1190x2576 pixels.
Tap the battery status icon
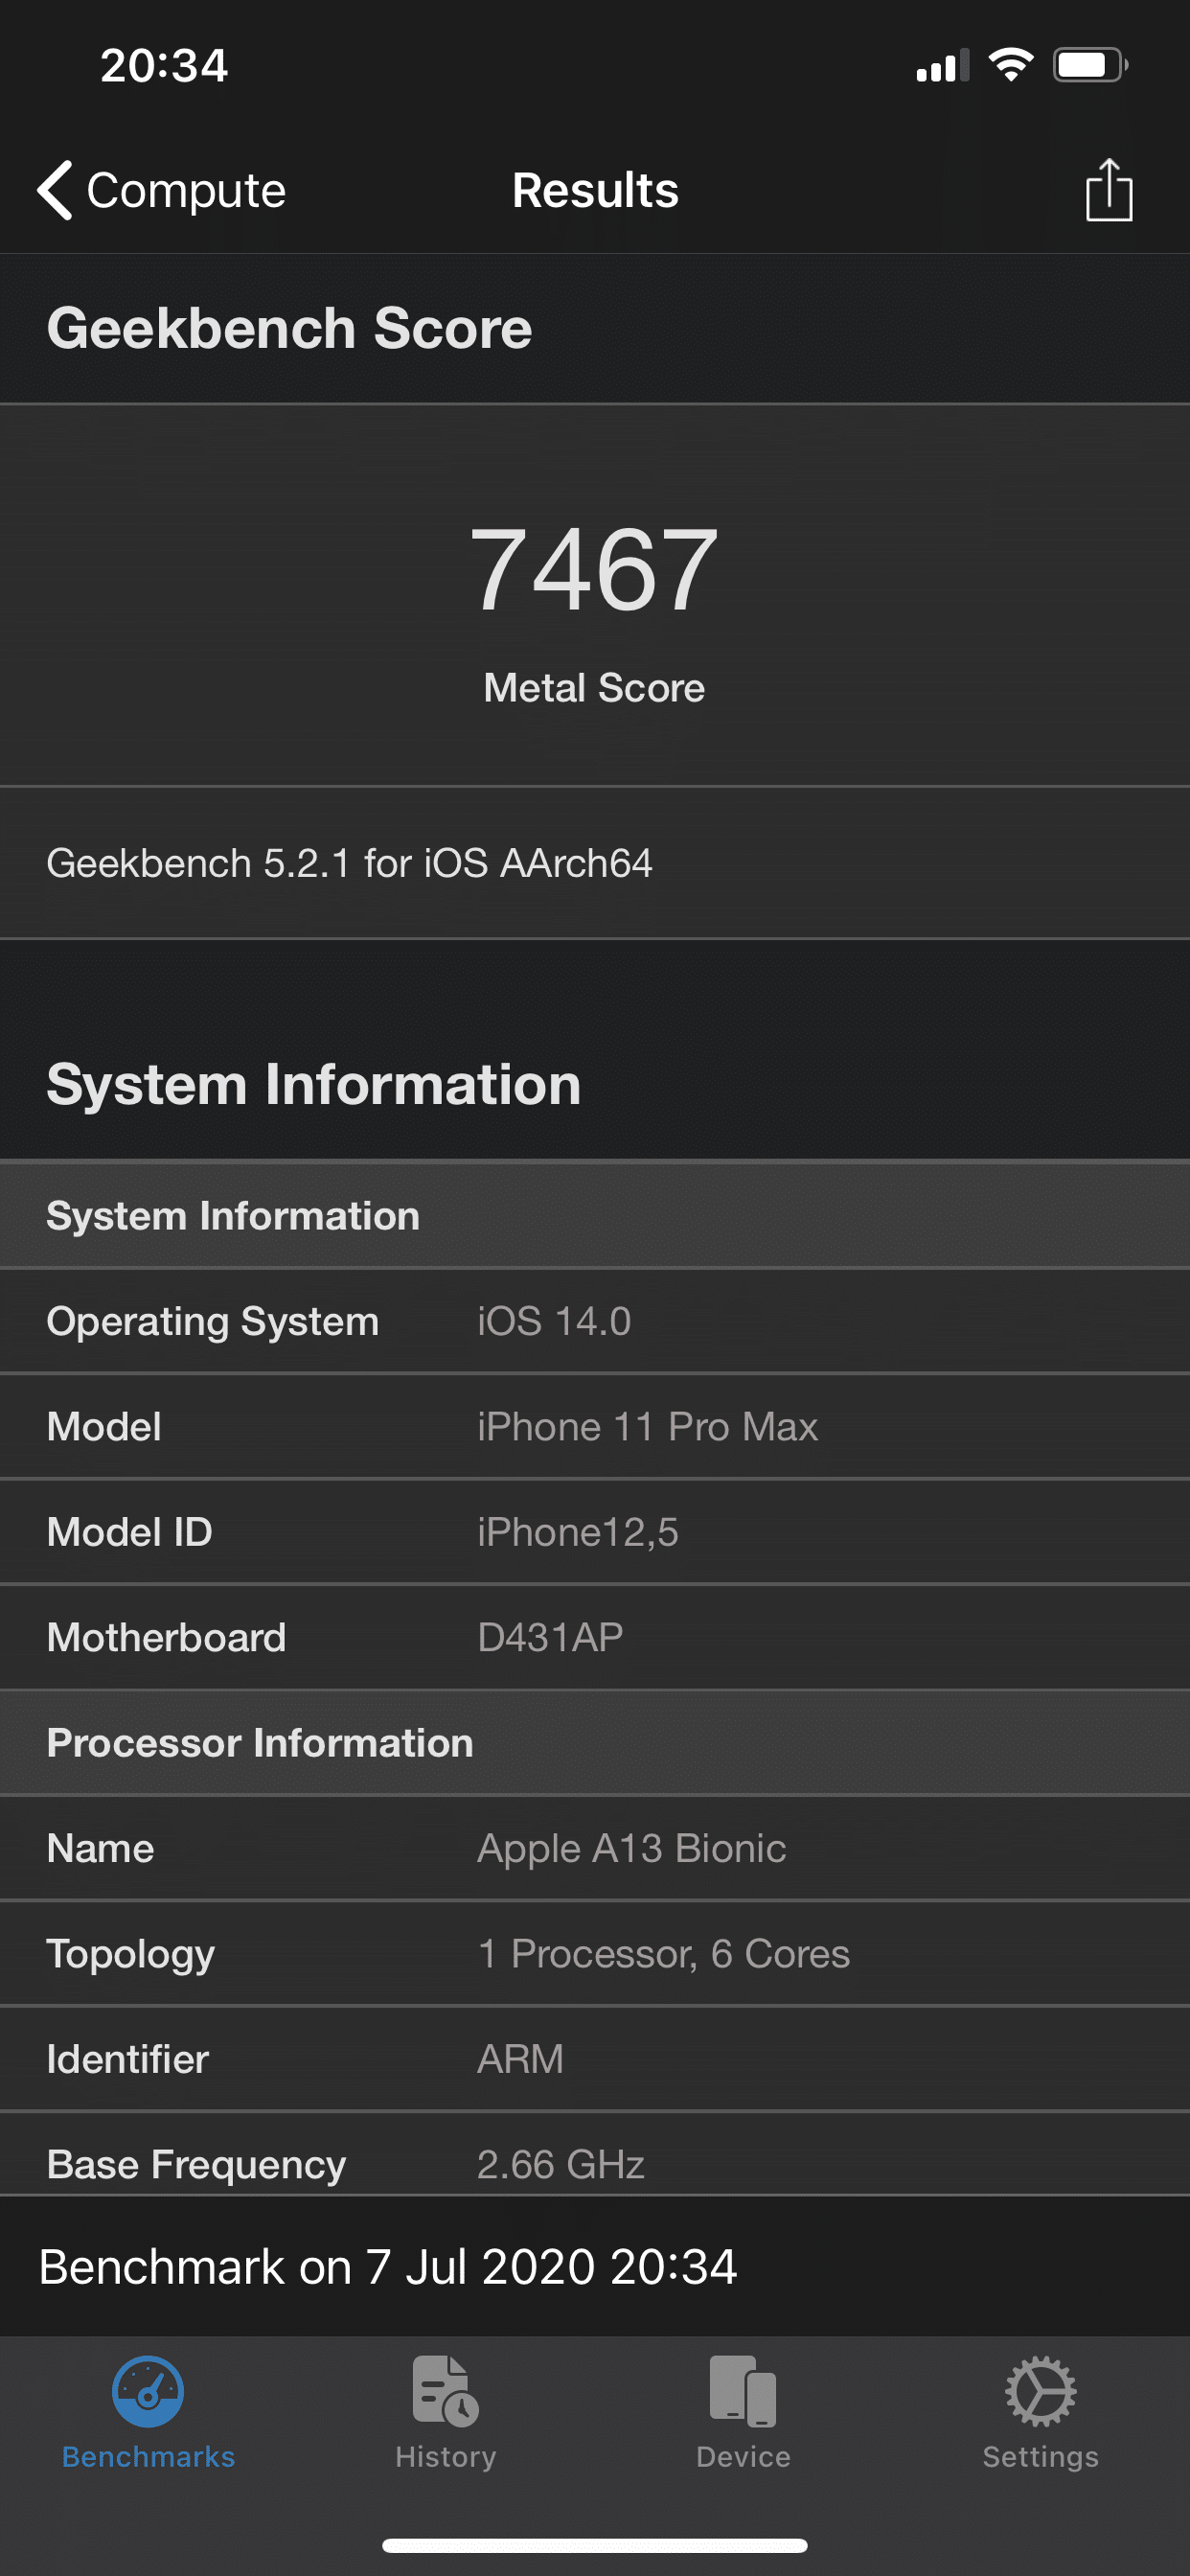click(1090, 65)
